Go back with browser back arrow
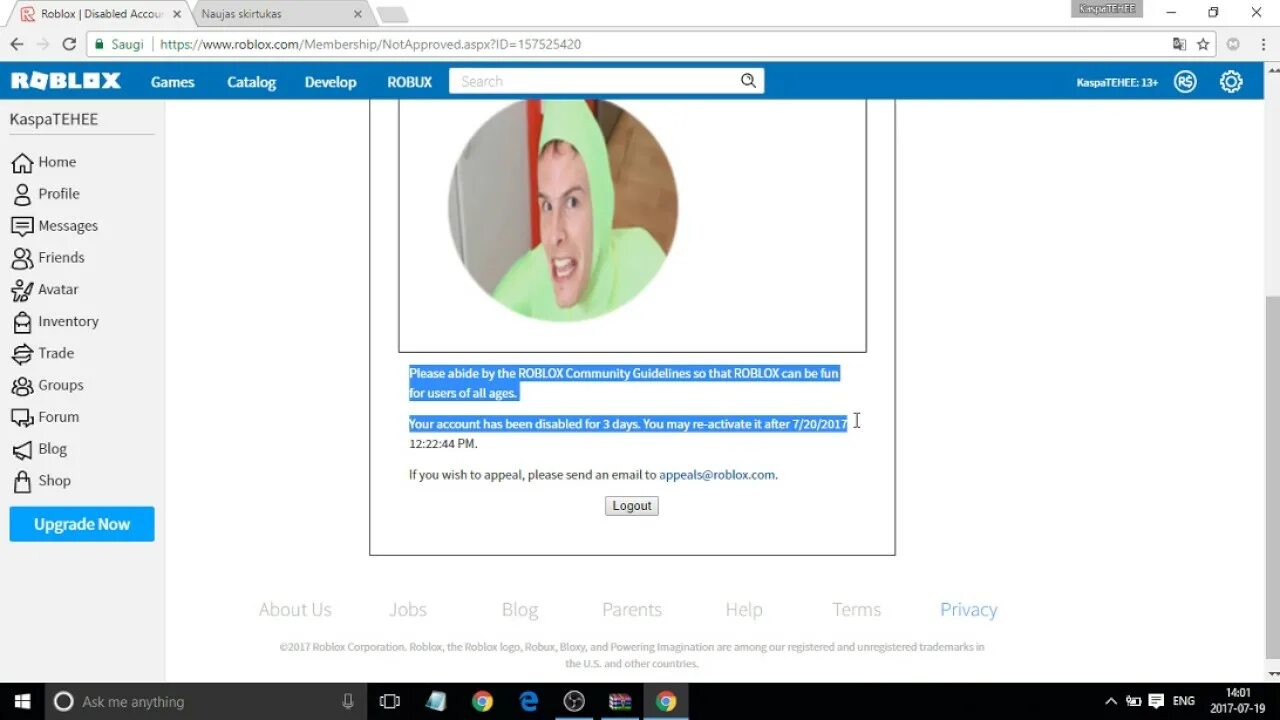This screenshot has width=1280, height=720. click(x=16, y=44)
